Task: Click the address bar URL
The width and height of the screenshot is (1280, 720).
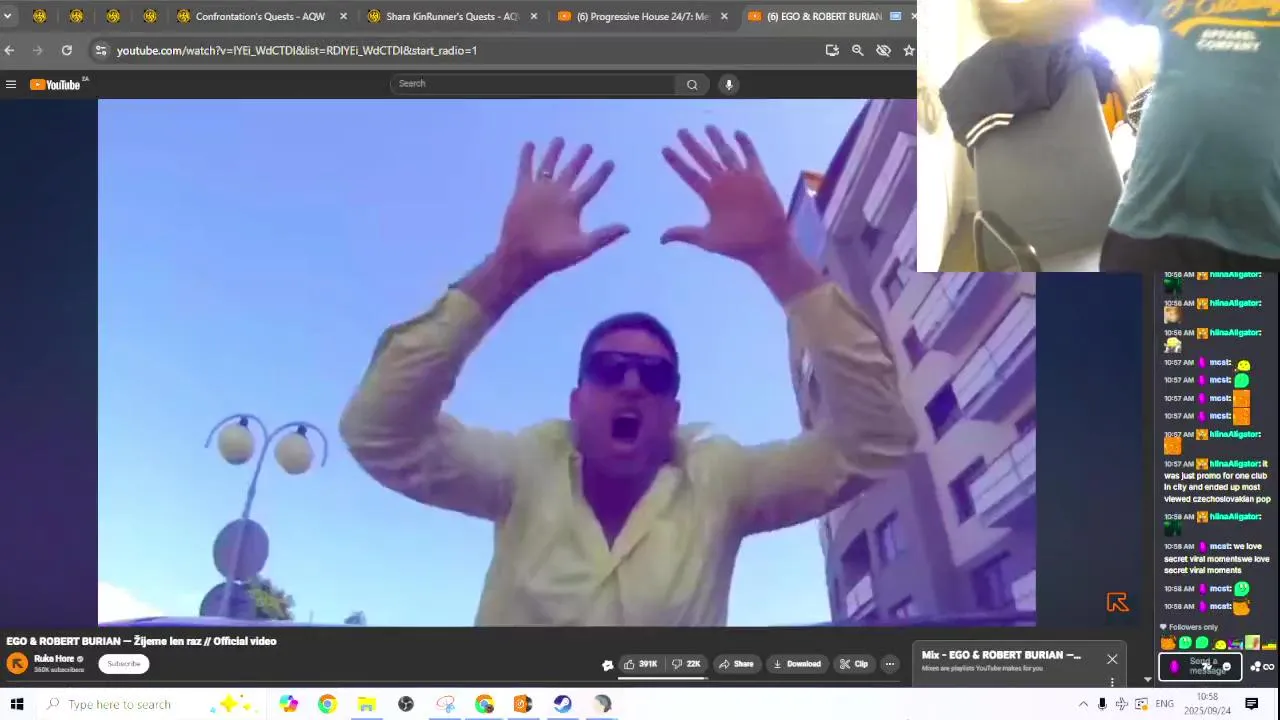Action: (296, 50)
